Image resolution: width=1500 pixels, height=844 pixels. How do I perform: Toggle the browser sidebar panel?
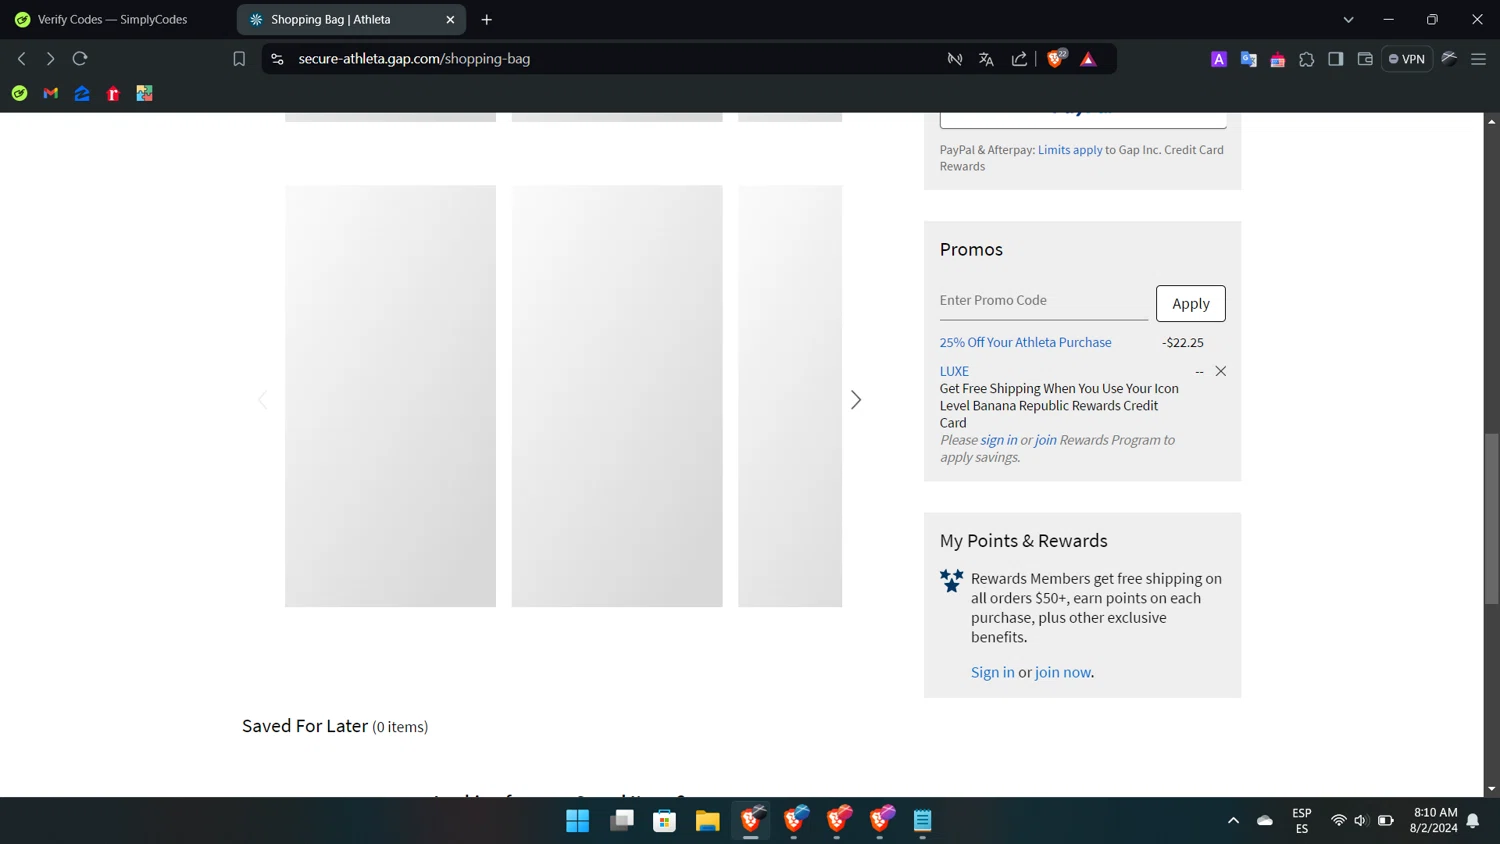[1335, 59]
